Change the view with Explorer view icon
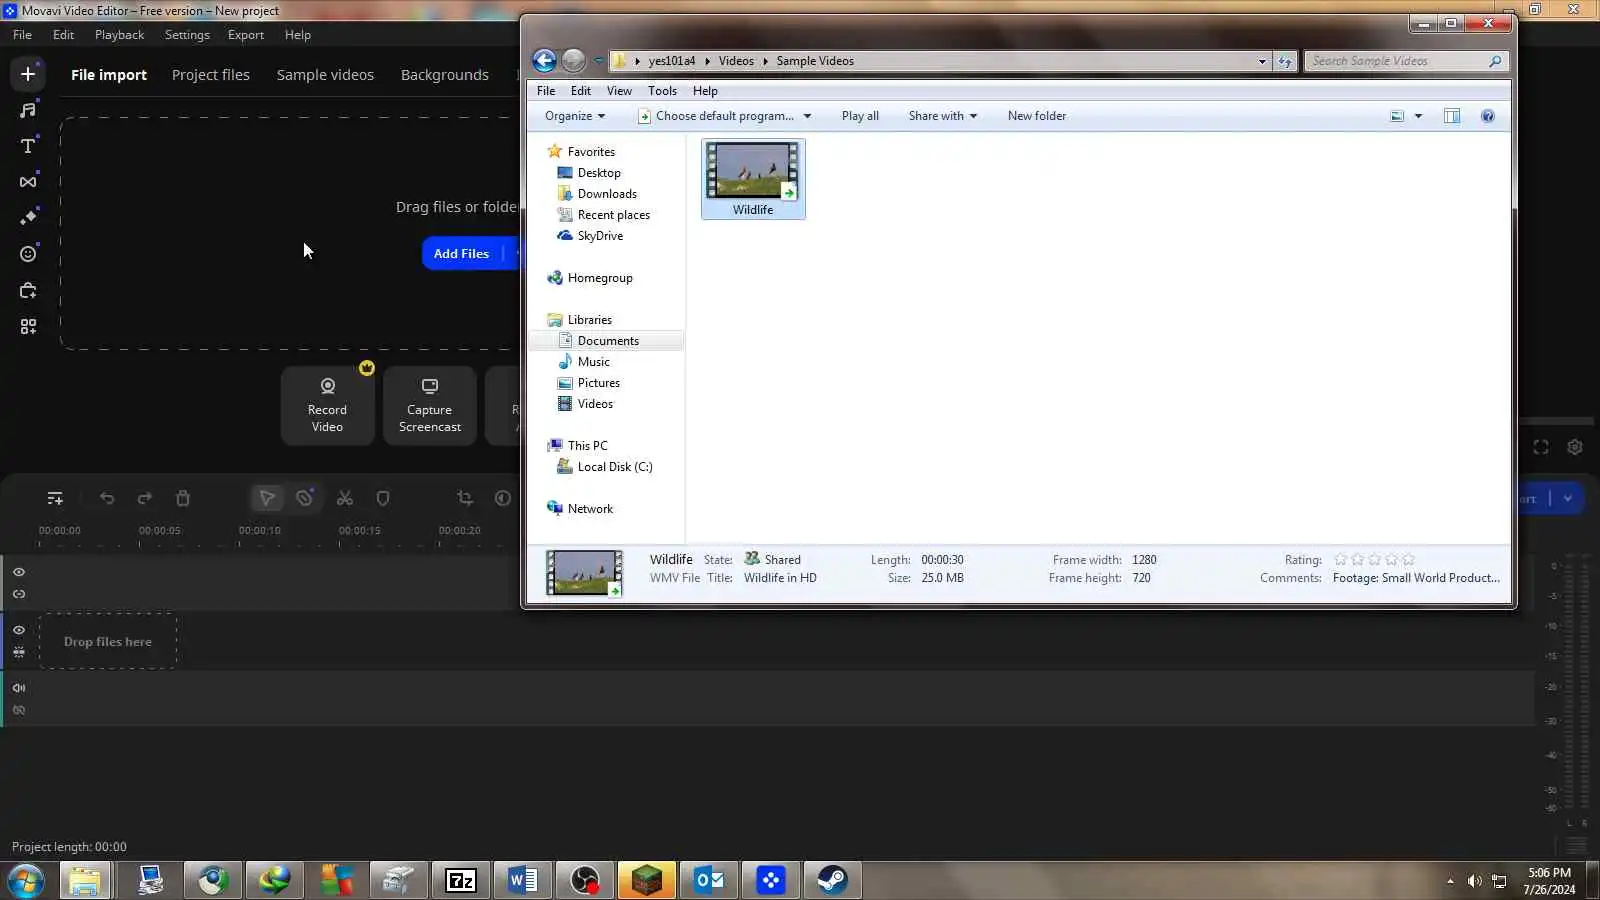The width and height of the screenshot is (1600, 900). (x=1397, y=116)
